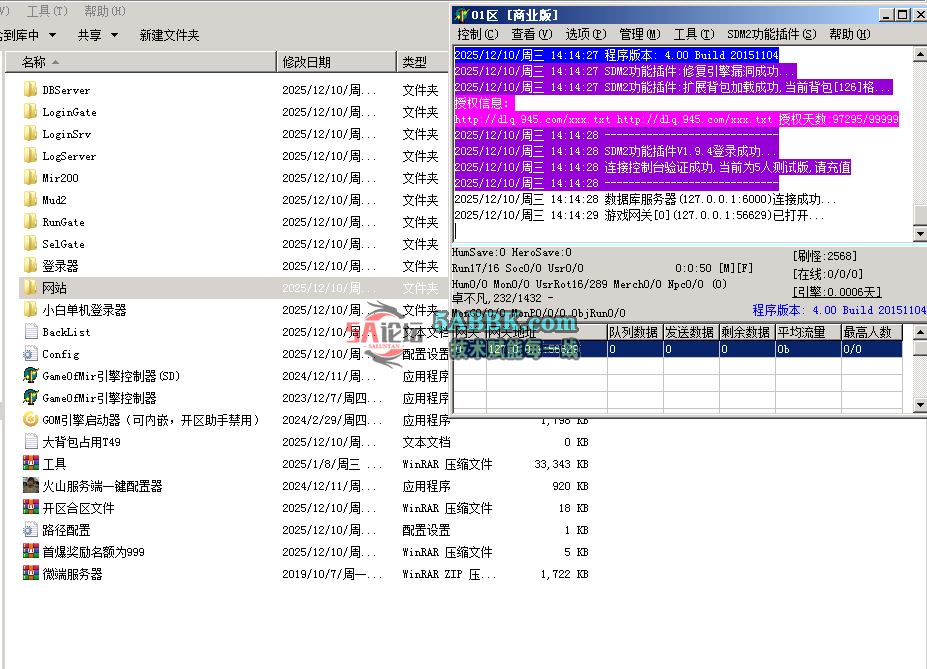Viewport: 927px width, 669px height.
Task: Open the 管理(M) menu in server window
Action: (x=639, y=34)
